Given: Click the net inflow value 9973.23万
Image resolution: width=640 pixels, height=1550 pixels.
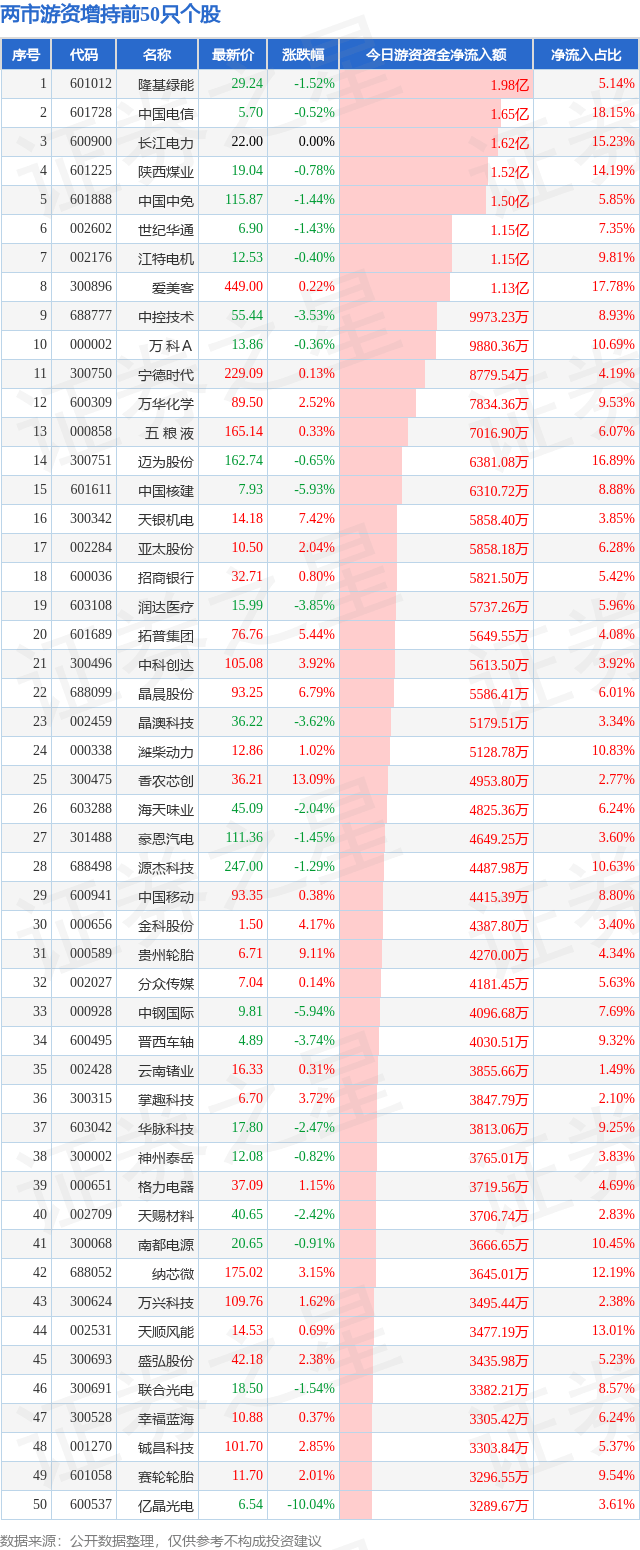Looking at the screenshot, I should [499, 316].
